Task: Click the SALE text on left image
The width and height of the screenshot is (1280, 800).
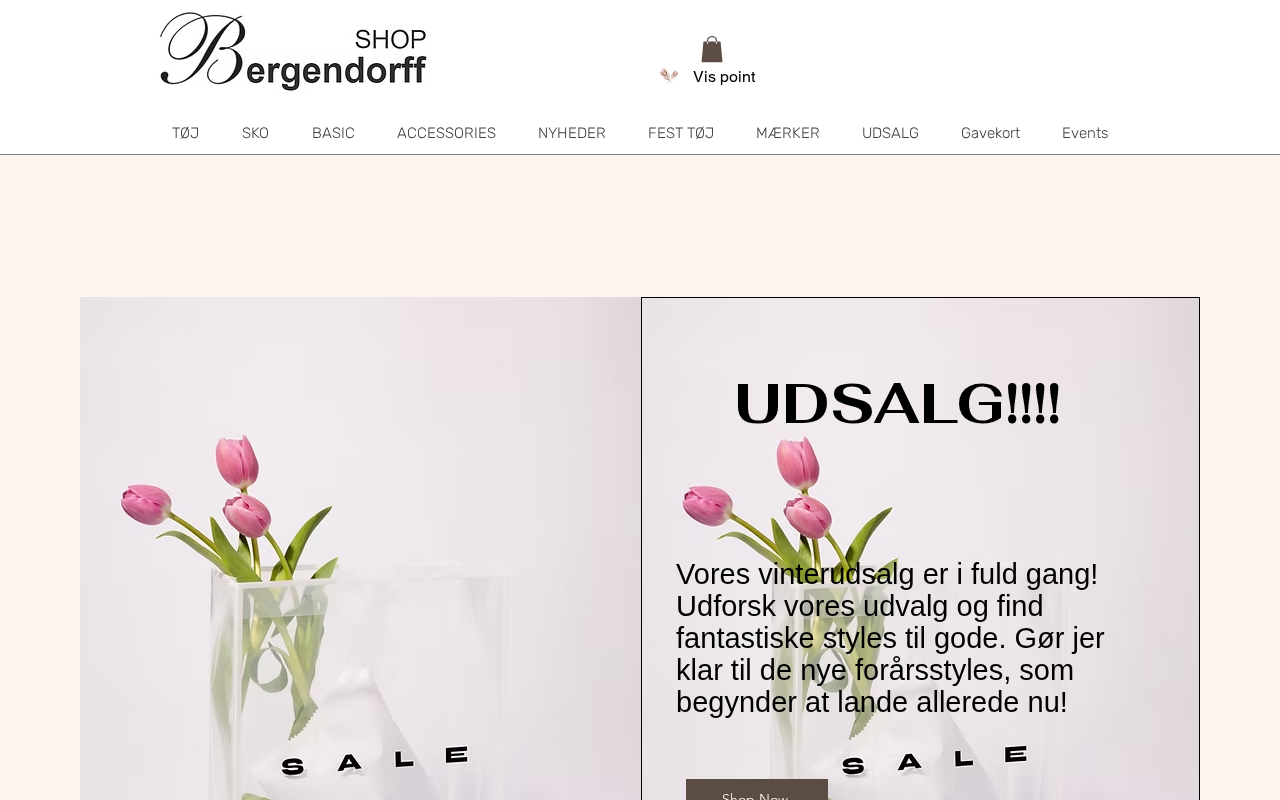Action: pyautogui.click(x=375, y=760)
